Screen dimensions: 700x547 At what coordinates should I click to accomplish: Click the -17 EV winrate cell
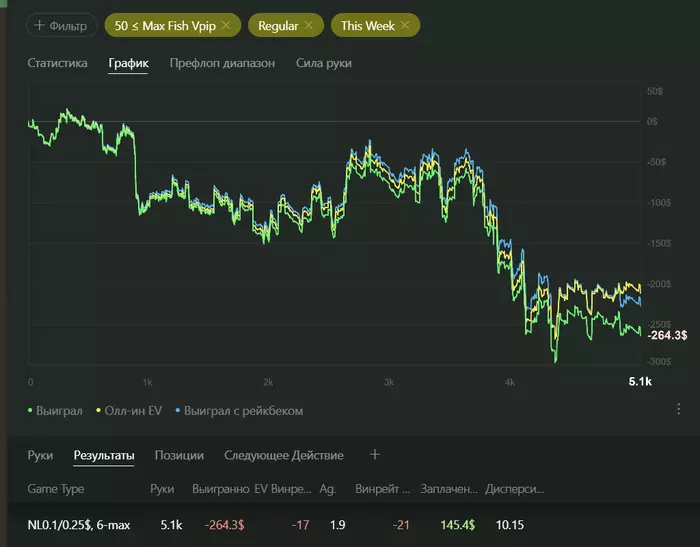300,525
